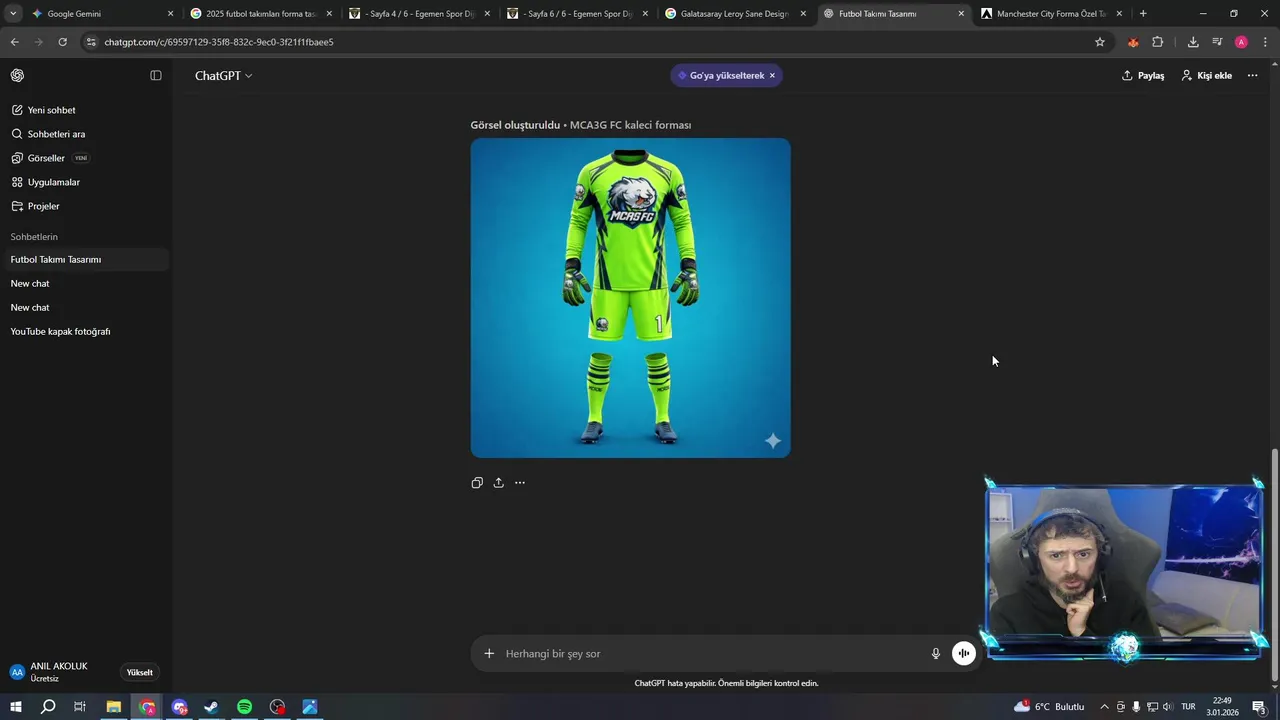Click the Paylaş share button
The height and width of the screenshot is (720, 1280).
(1143, 75)
